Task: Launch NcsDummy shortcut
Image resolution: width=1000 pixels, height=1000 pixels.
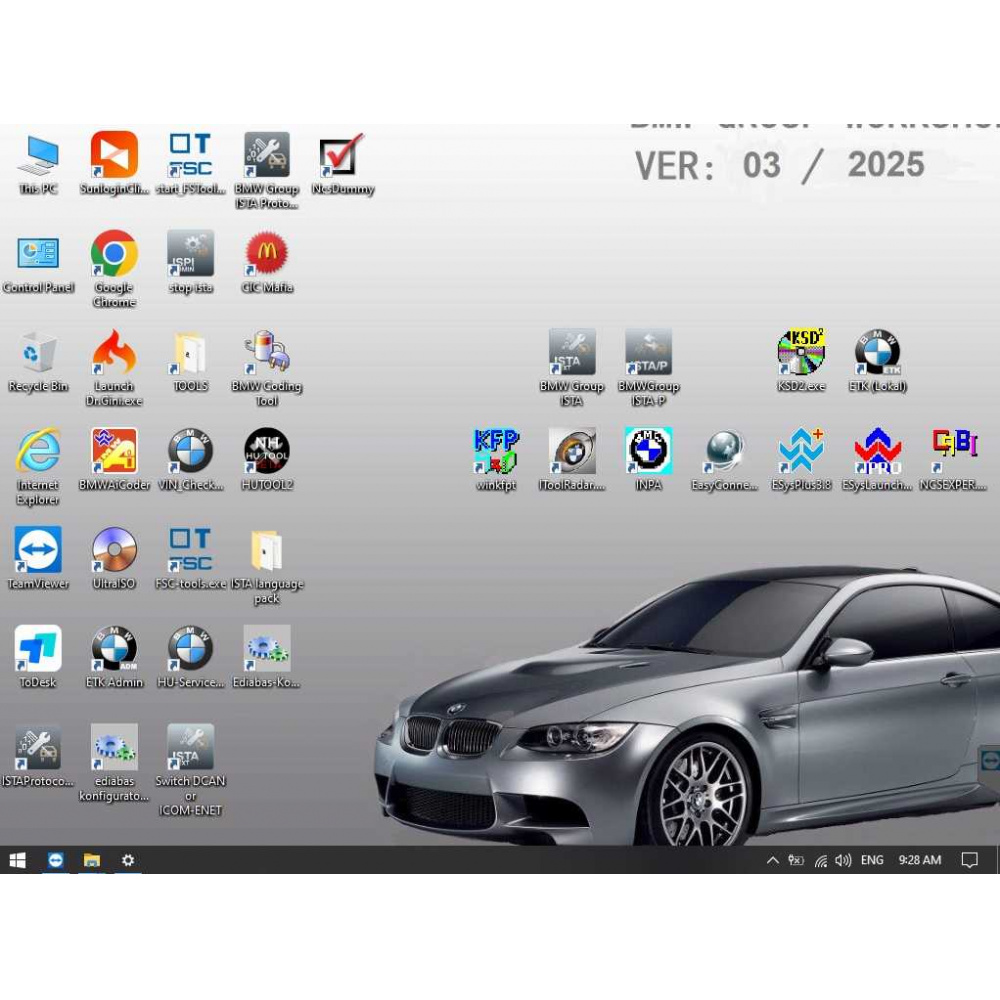Action: click(x=342, y=163)
